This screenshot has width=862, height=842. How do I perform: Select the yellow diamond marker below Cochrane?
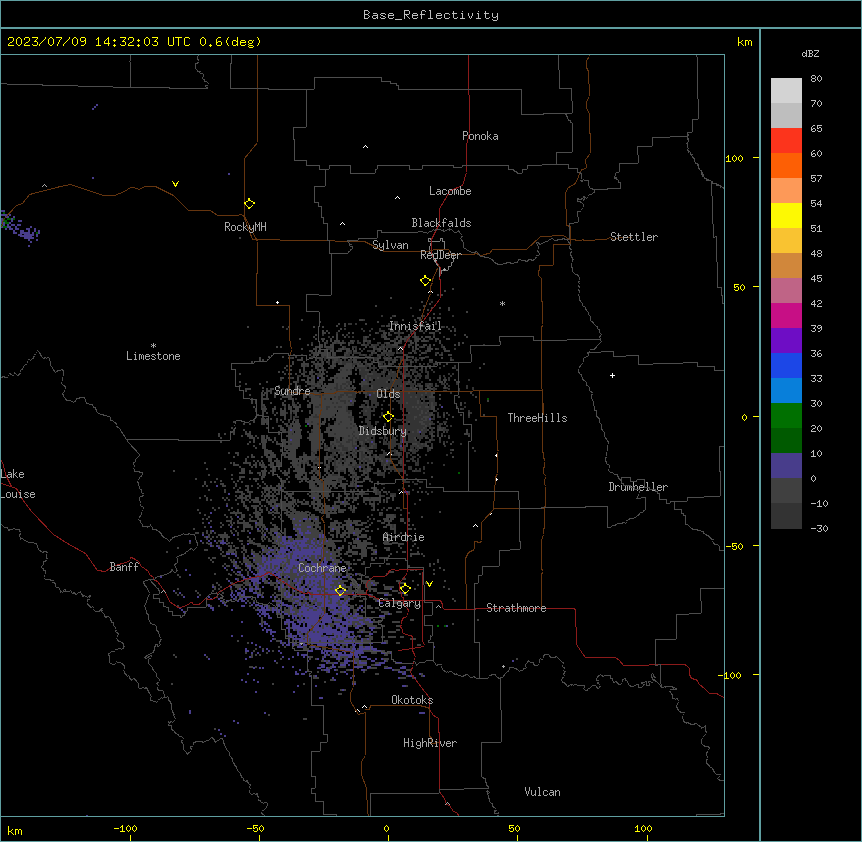[340, 590]
